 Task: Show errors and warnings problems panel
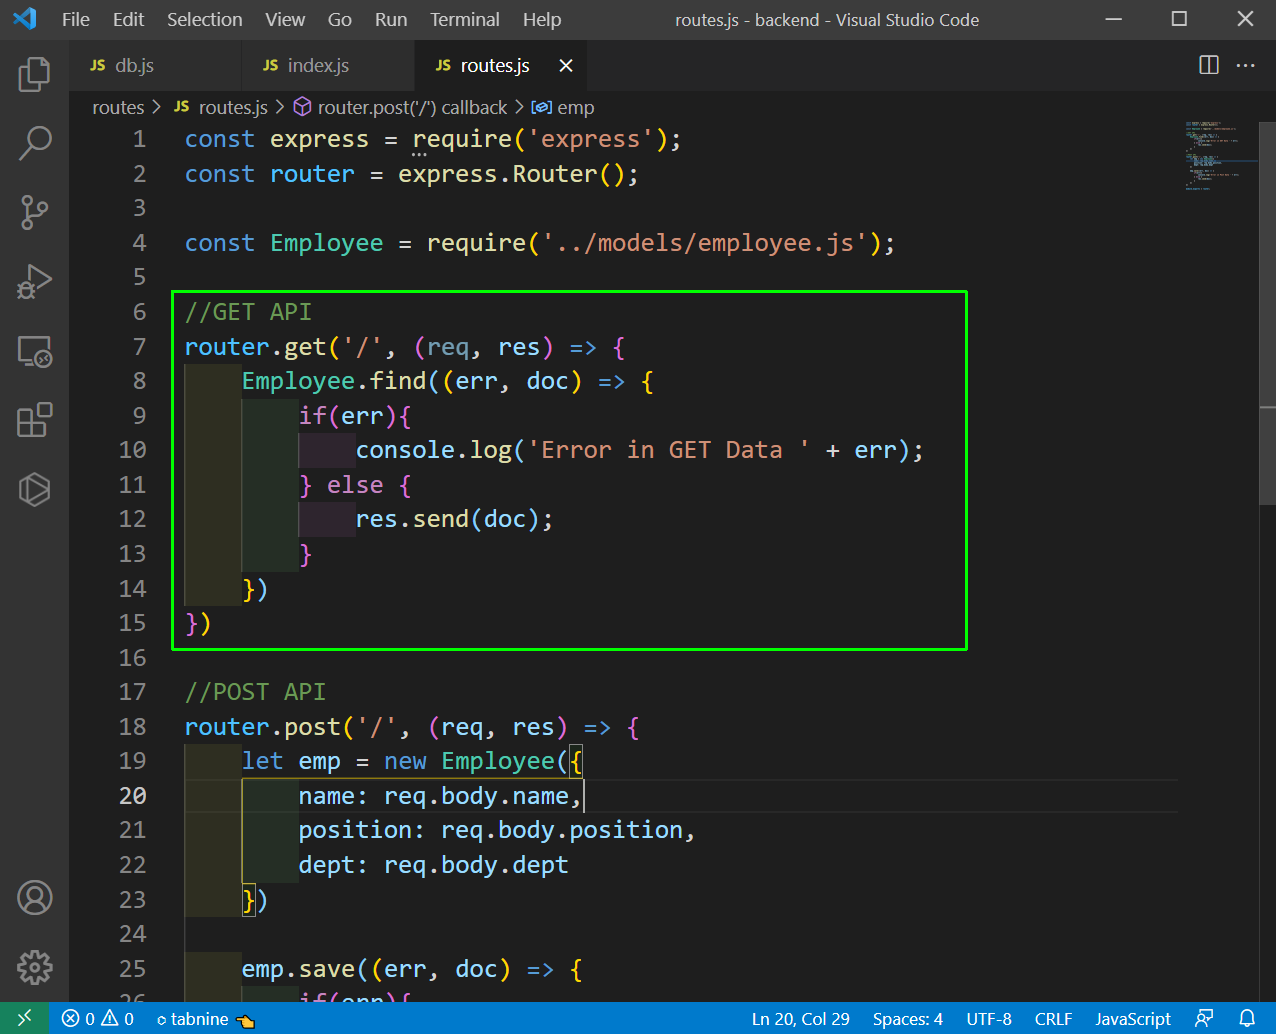[98, 1019]
